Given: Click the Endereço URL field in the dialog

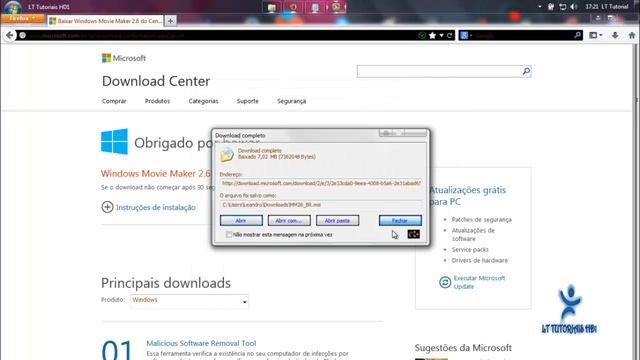Looking at the screenshot, I should coord(321,183).
